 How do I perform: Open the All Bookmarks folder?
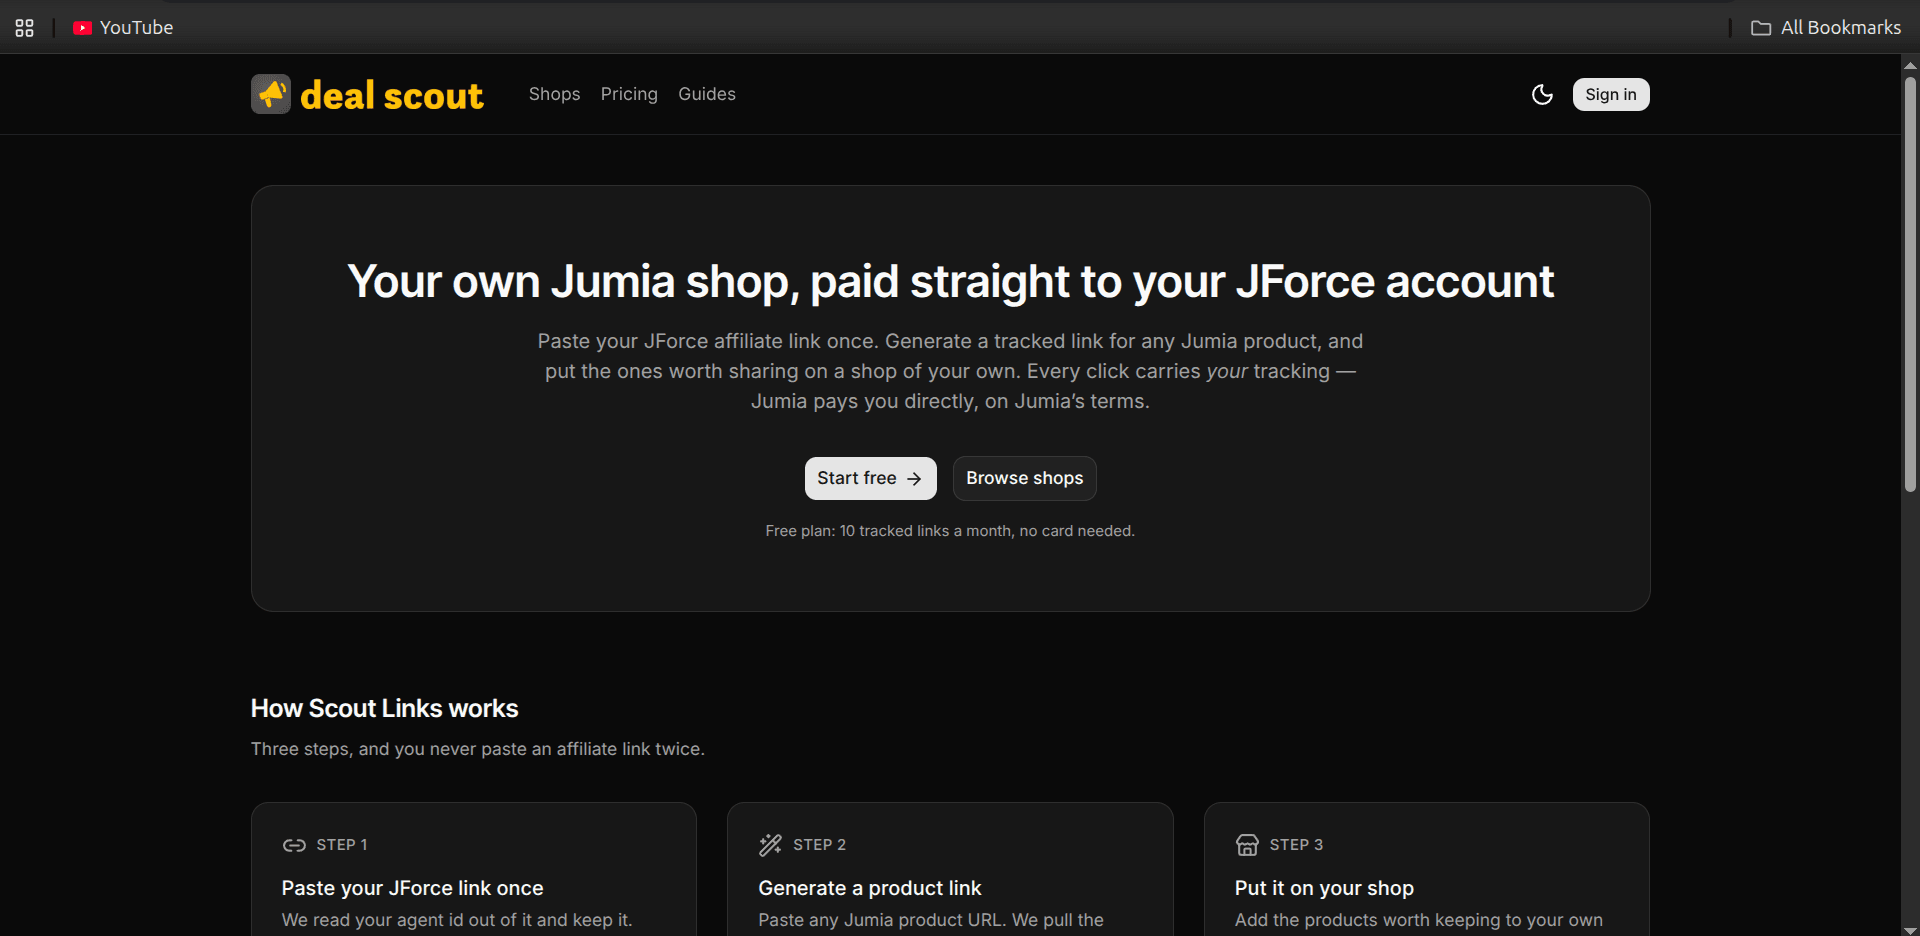pyautogui.click(x=1826, y=28)
